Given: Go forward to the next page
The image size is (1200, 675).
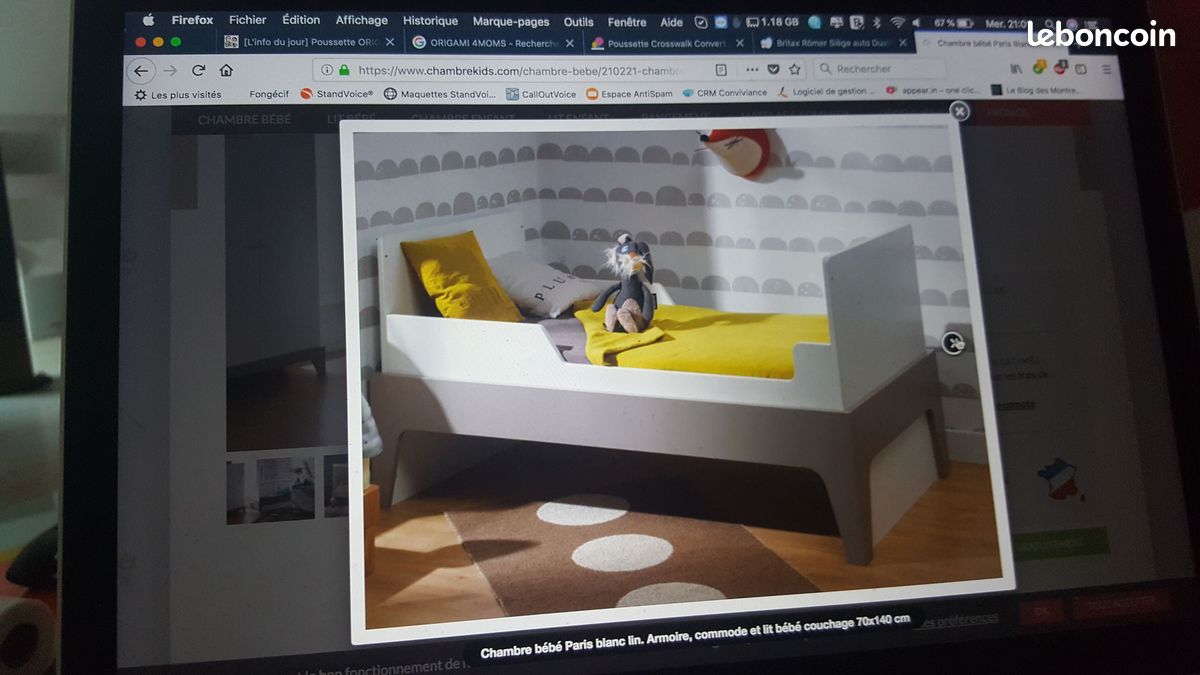Looking at the screenshot, I should click(170, 70).
